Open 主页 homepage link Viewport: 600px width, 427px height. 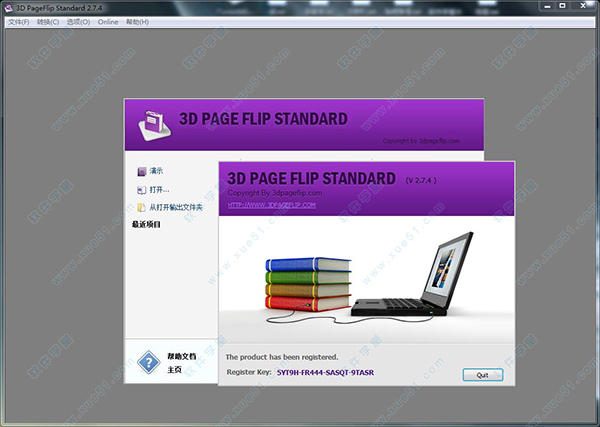click(x=174, y=370)
